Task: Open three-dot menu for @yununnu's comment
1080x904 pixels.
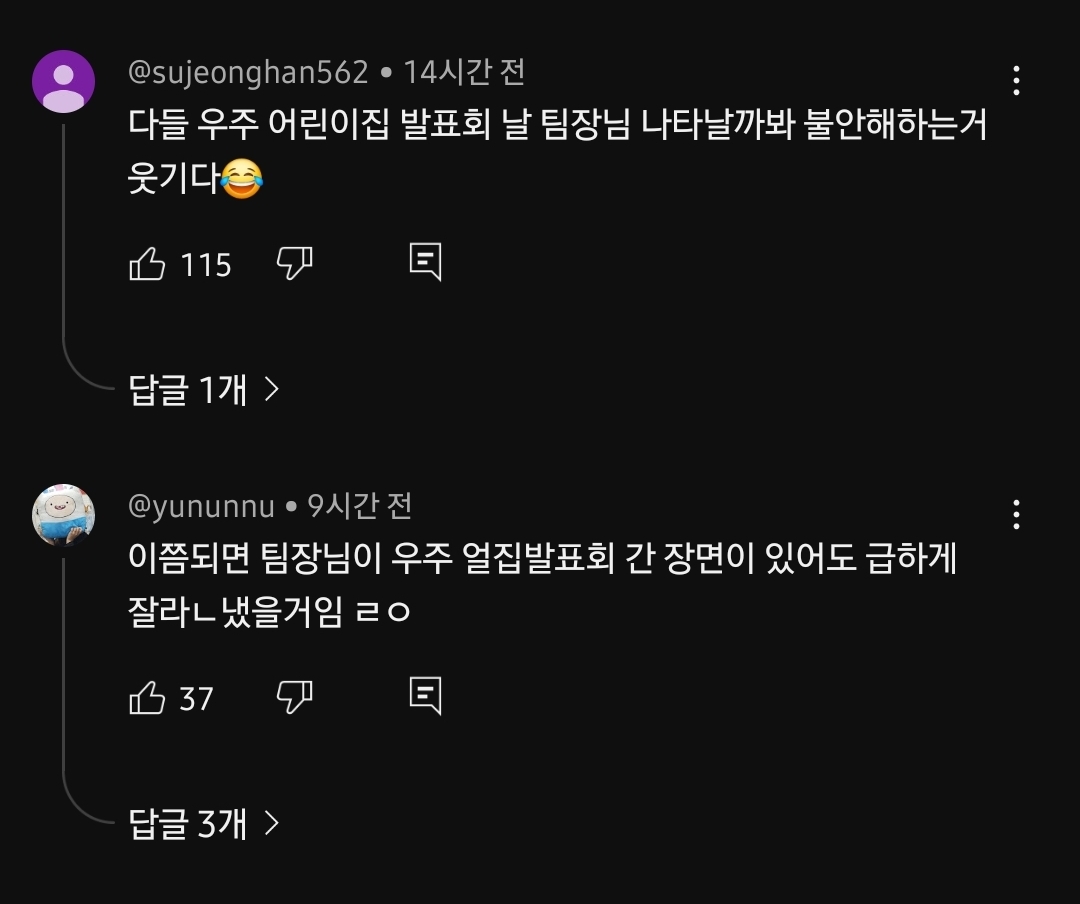Action: (x=1016, y=514)
